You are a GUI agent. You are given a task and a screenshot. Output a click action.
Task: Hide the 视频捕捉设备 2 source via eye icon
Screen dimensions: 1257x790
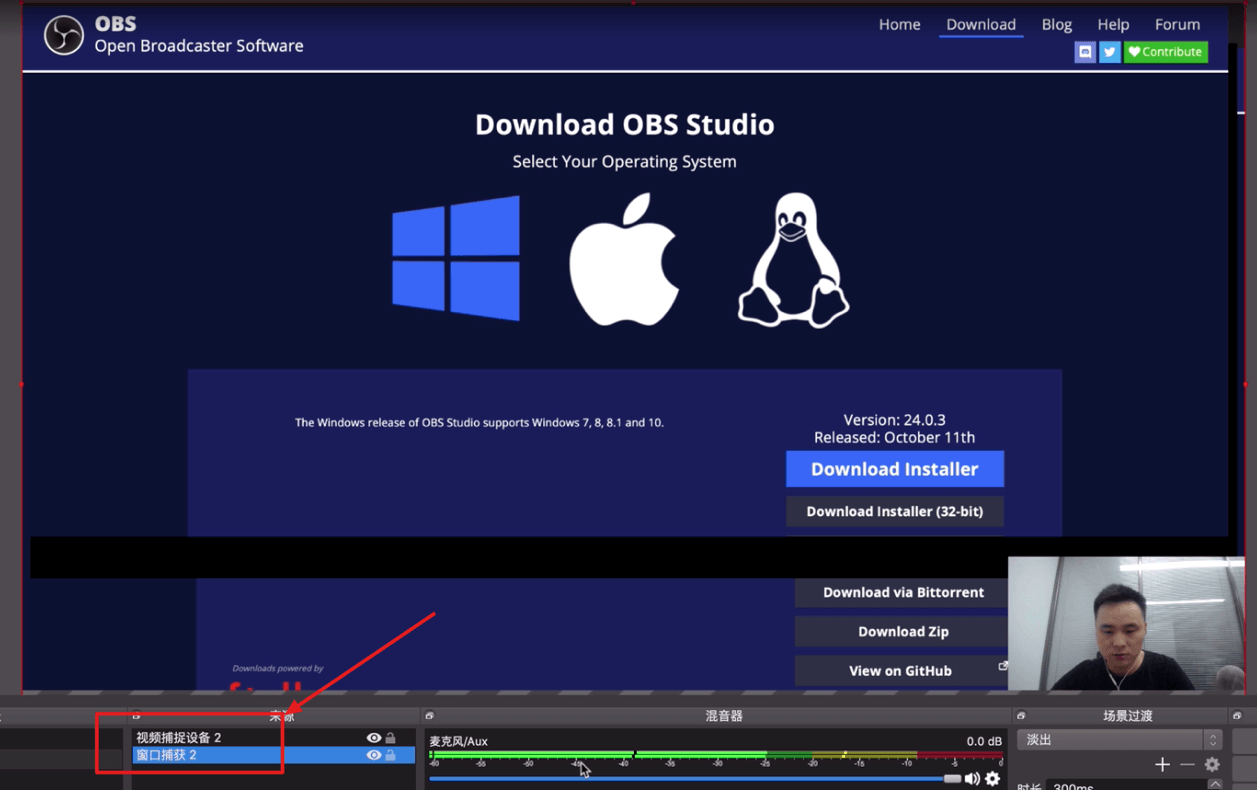point(373,738)
